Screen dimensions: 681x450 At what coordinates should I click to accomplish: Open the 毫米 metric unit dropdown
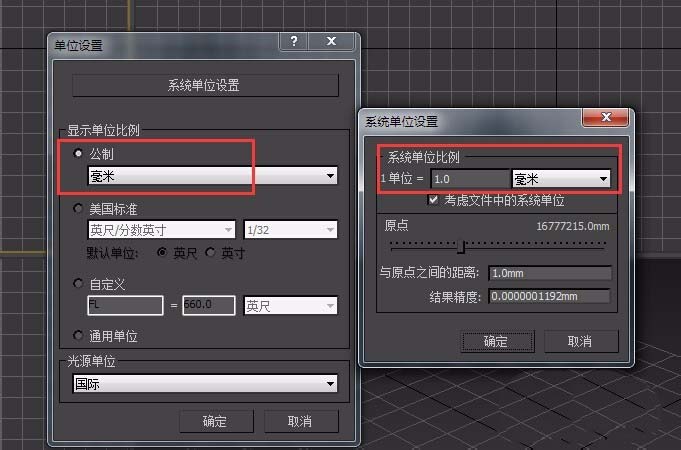click(212, 176)
